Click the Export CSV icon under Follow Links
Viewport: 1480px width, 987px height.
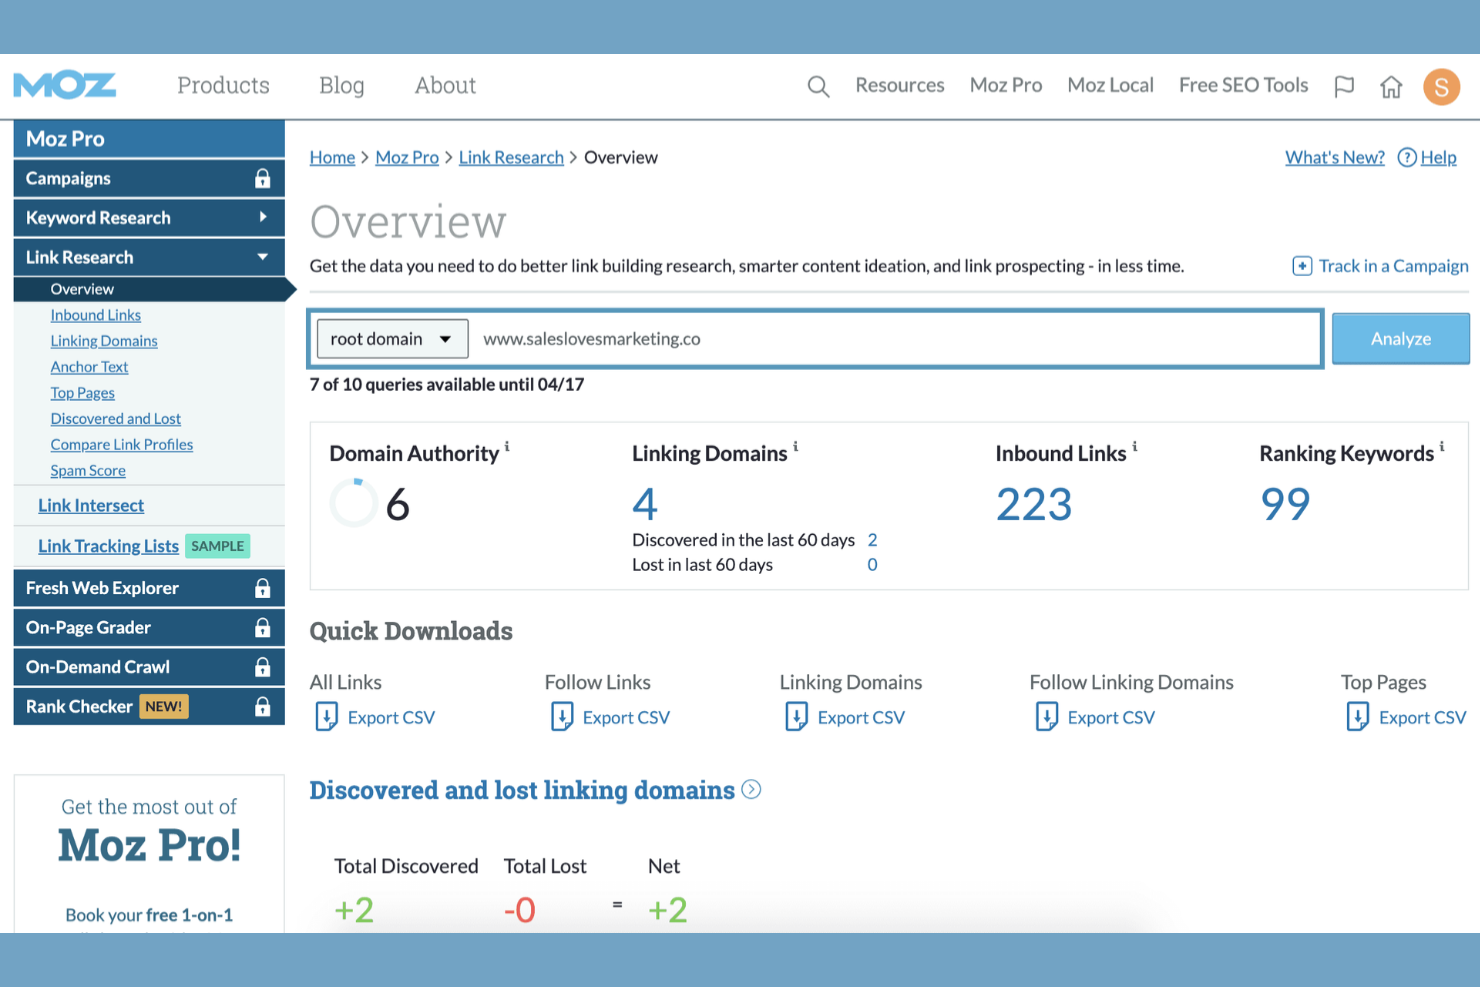(562, 717)
